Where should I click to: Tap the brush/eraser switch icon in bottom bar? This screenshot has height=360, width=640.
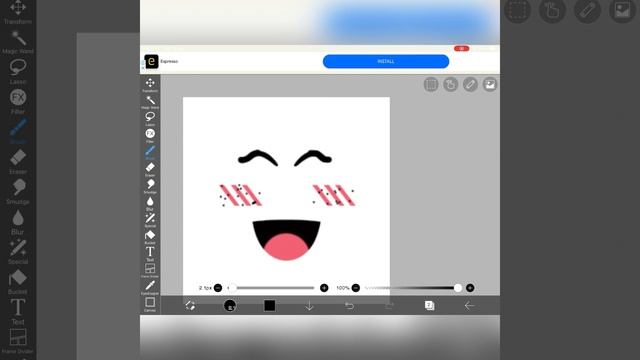[x=190, y=305]
